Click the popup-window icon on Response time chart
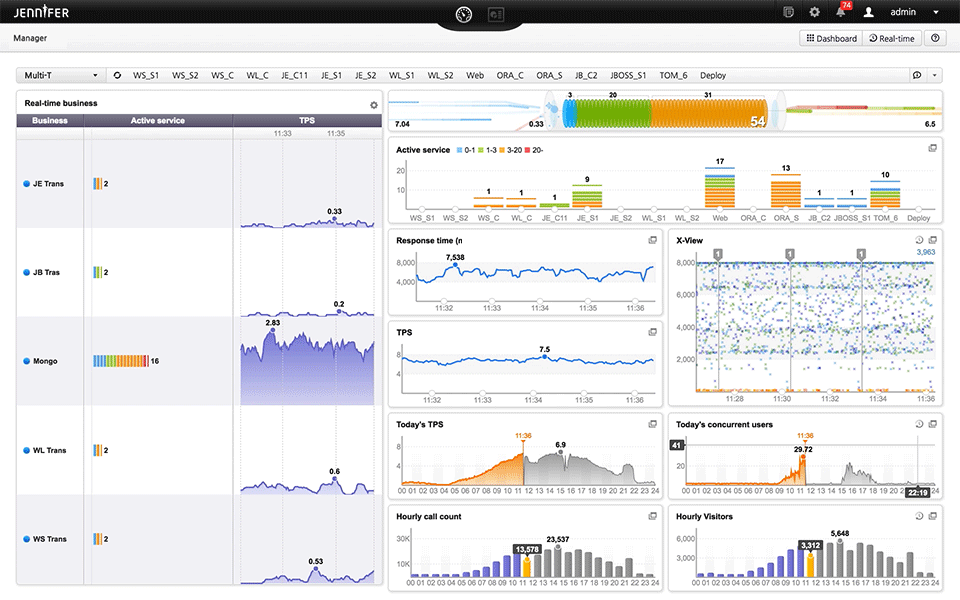The width and height of the screenshot is (960, 600). point(650,240)
